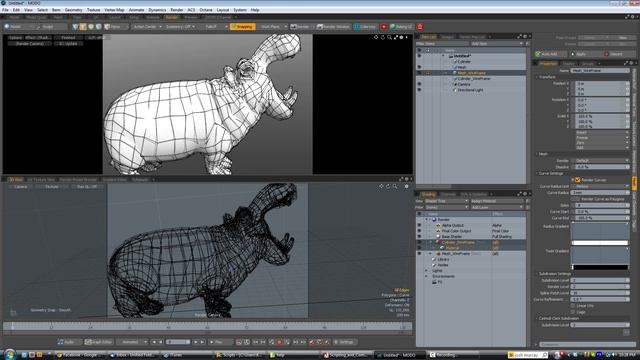Click the zoom magnifier icon in 3D viewport

[x=395, y=186]
